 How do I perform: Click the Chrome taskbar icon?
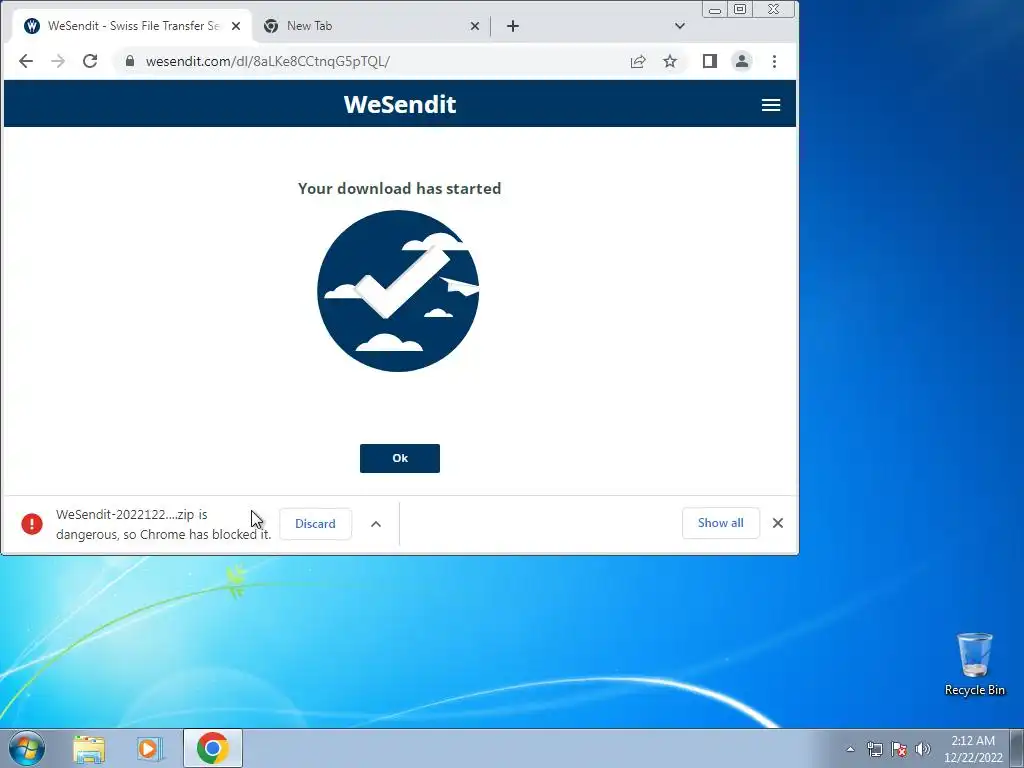pyautogui.click(x=213, y=748)
